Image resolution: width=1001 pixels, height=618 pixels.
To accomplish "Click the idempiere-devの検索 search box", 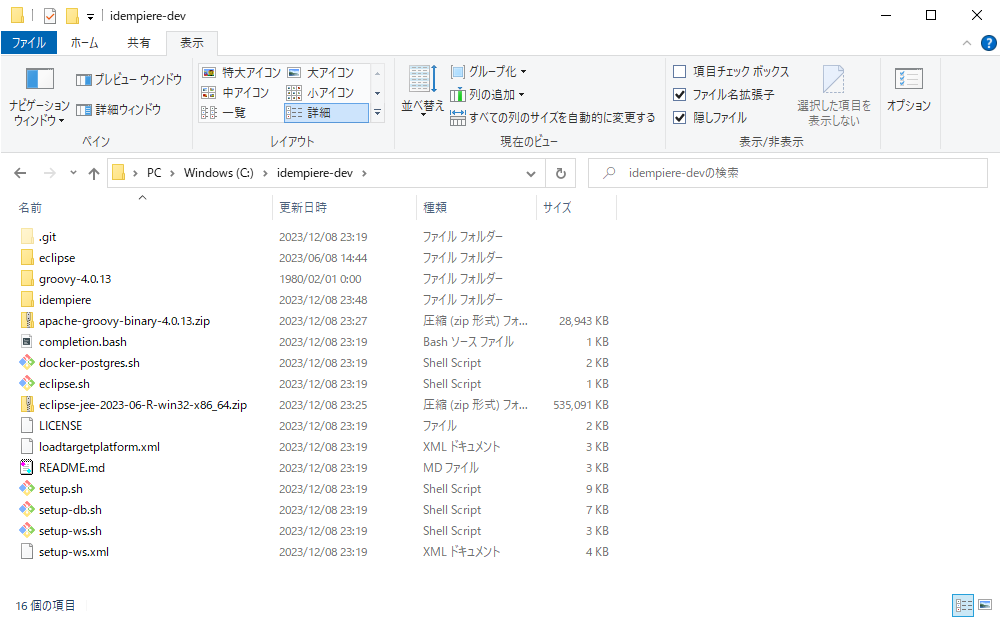I will (788, 173).
